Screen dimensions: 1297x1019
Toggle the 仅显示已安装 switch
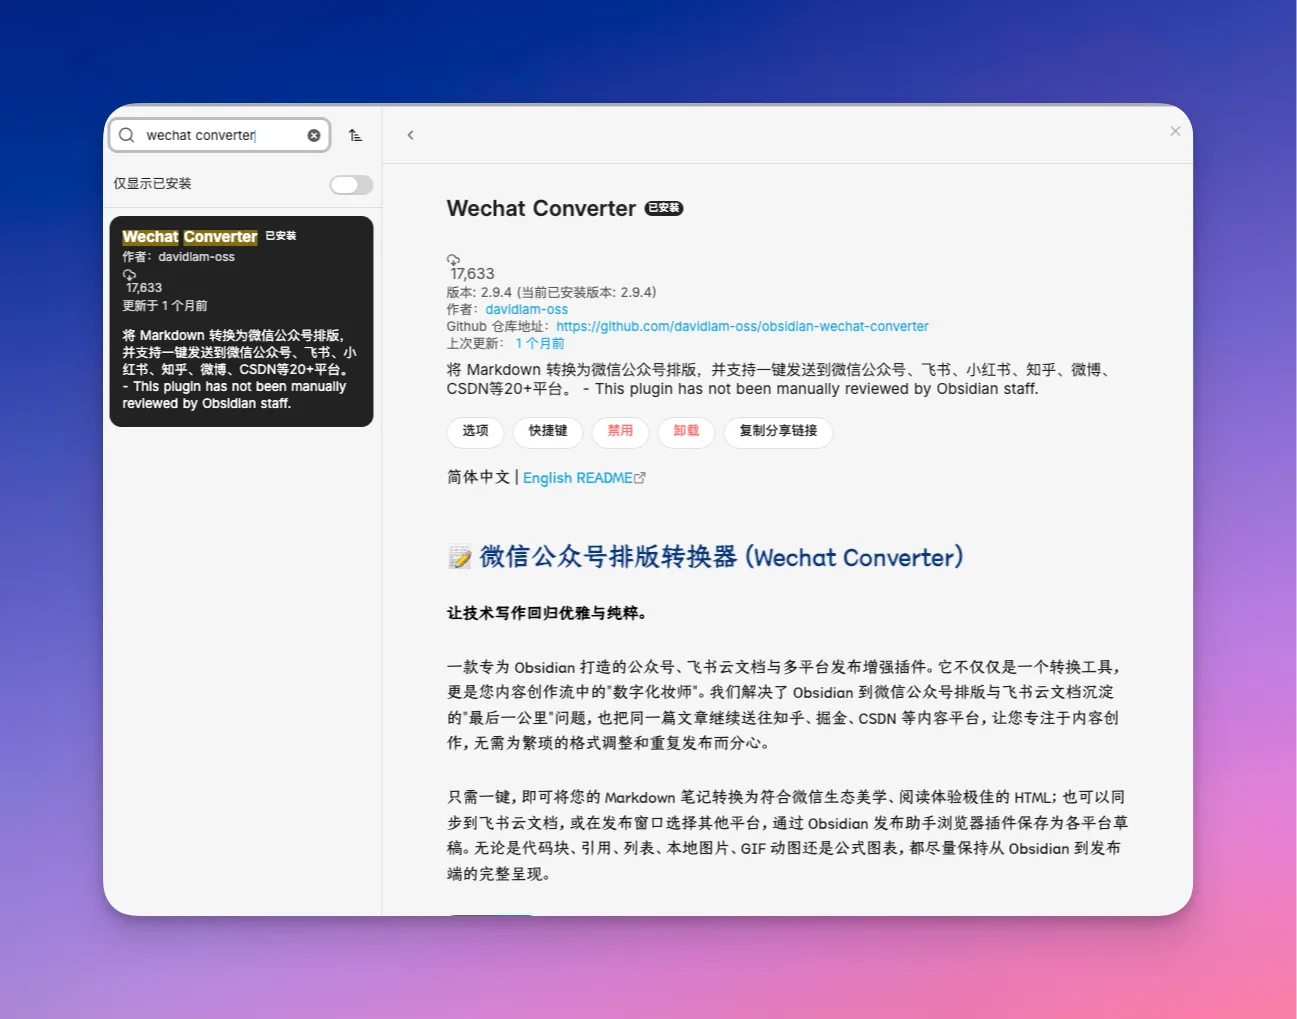coord(351,184)
